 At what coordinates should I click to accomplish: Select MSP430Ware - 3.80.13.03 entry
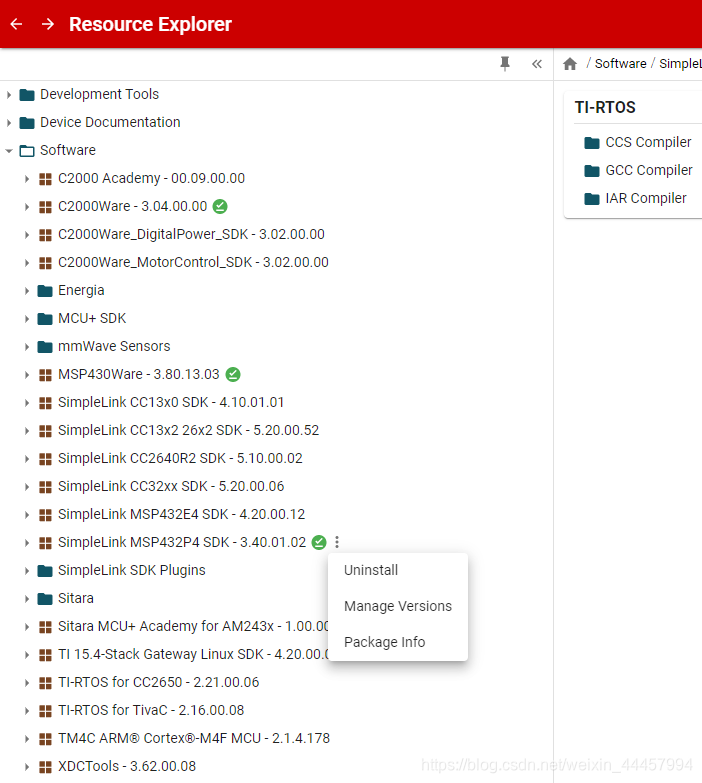click(x=139, y=374)
